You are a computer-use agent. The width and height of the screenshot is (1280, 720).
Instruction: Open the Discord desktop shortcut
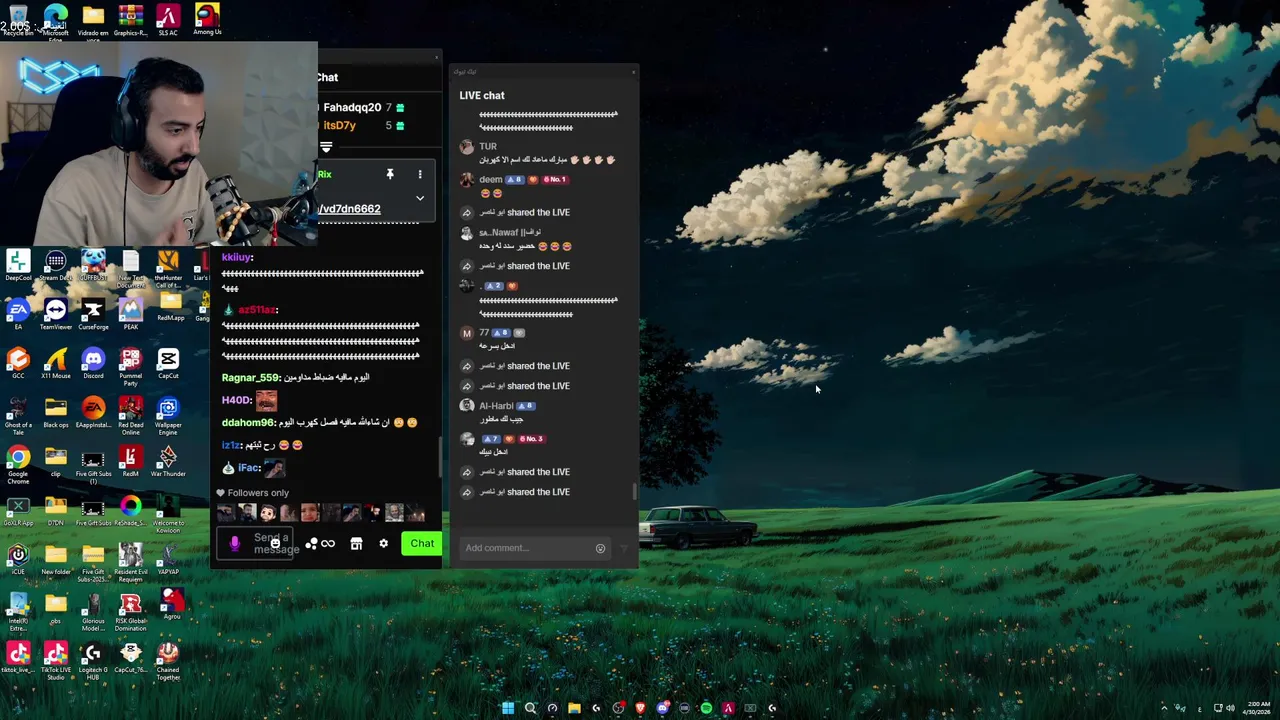coord(93,363)
